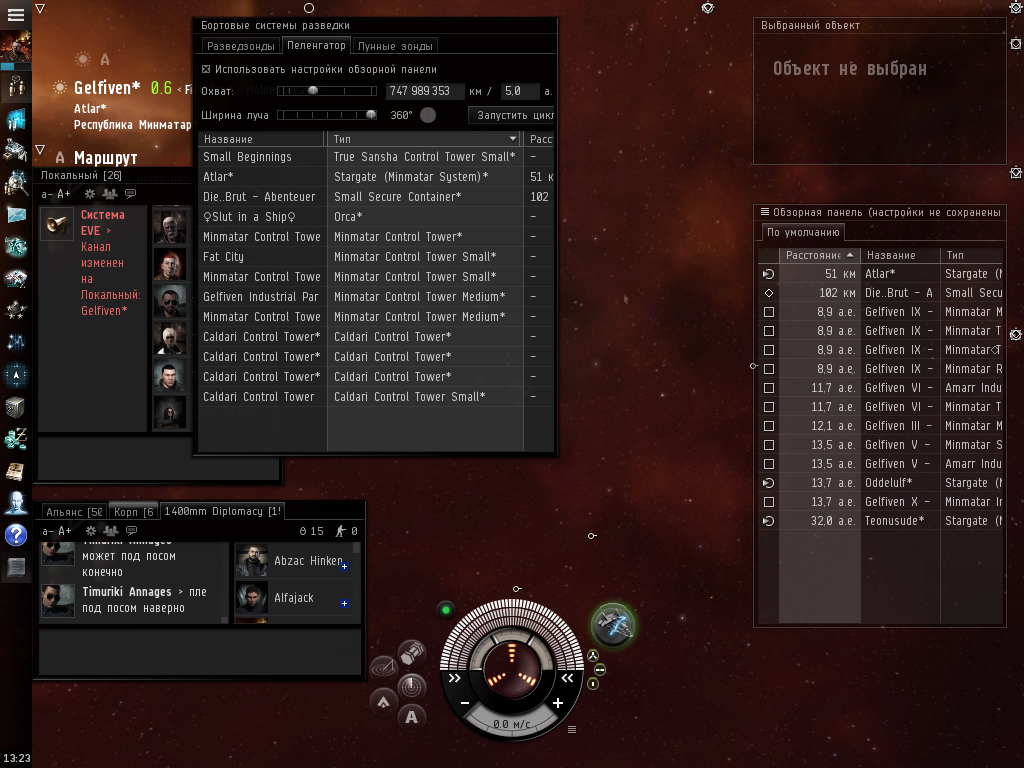Switch to the Корп chat tab
1024x768 pixels.
point(134,511)
